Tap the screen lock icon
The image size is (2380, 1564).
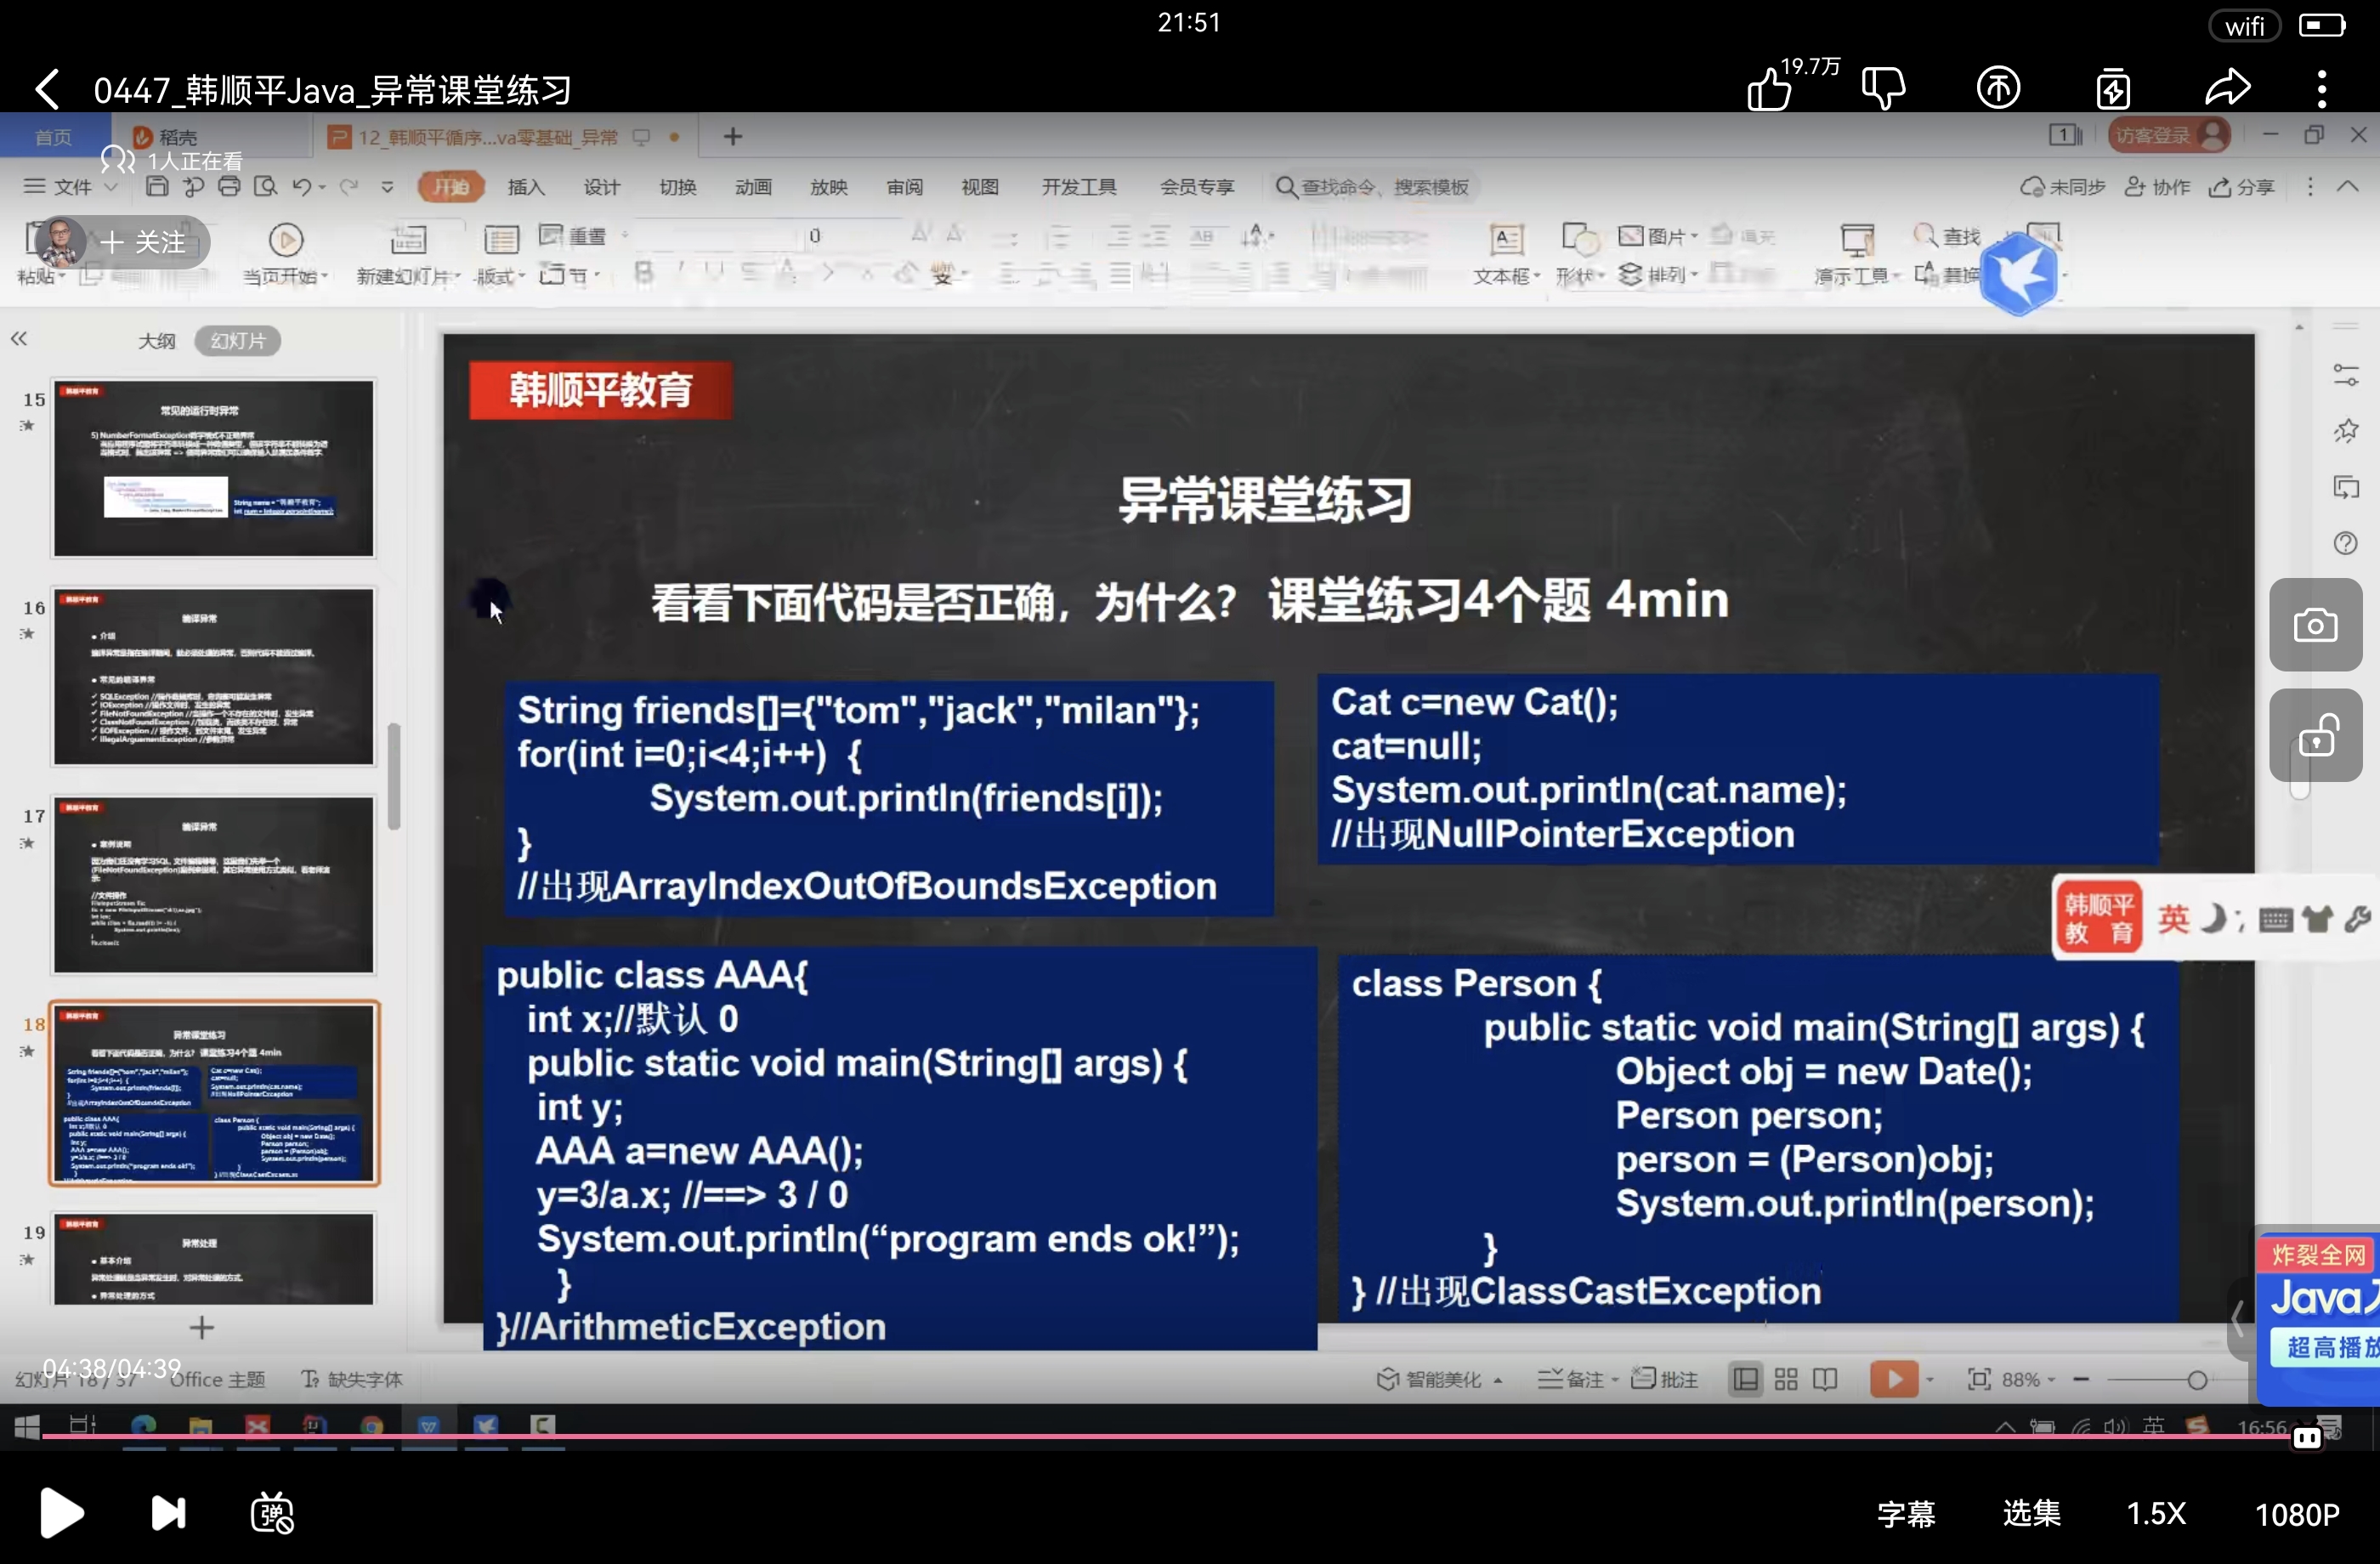[x=2315, y=738]
